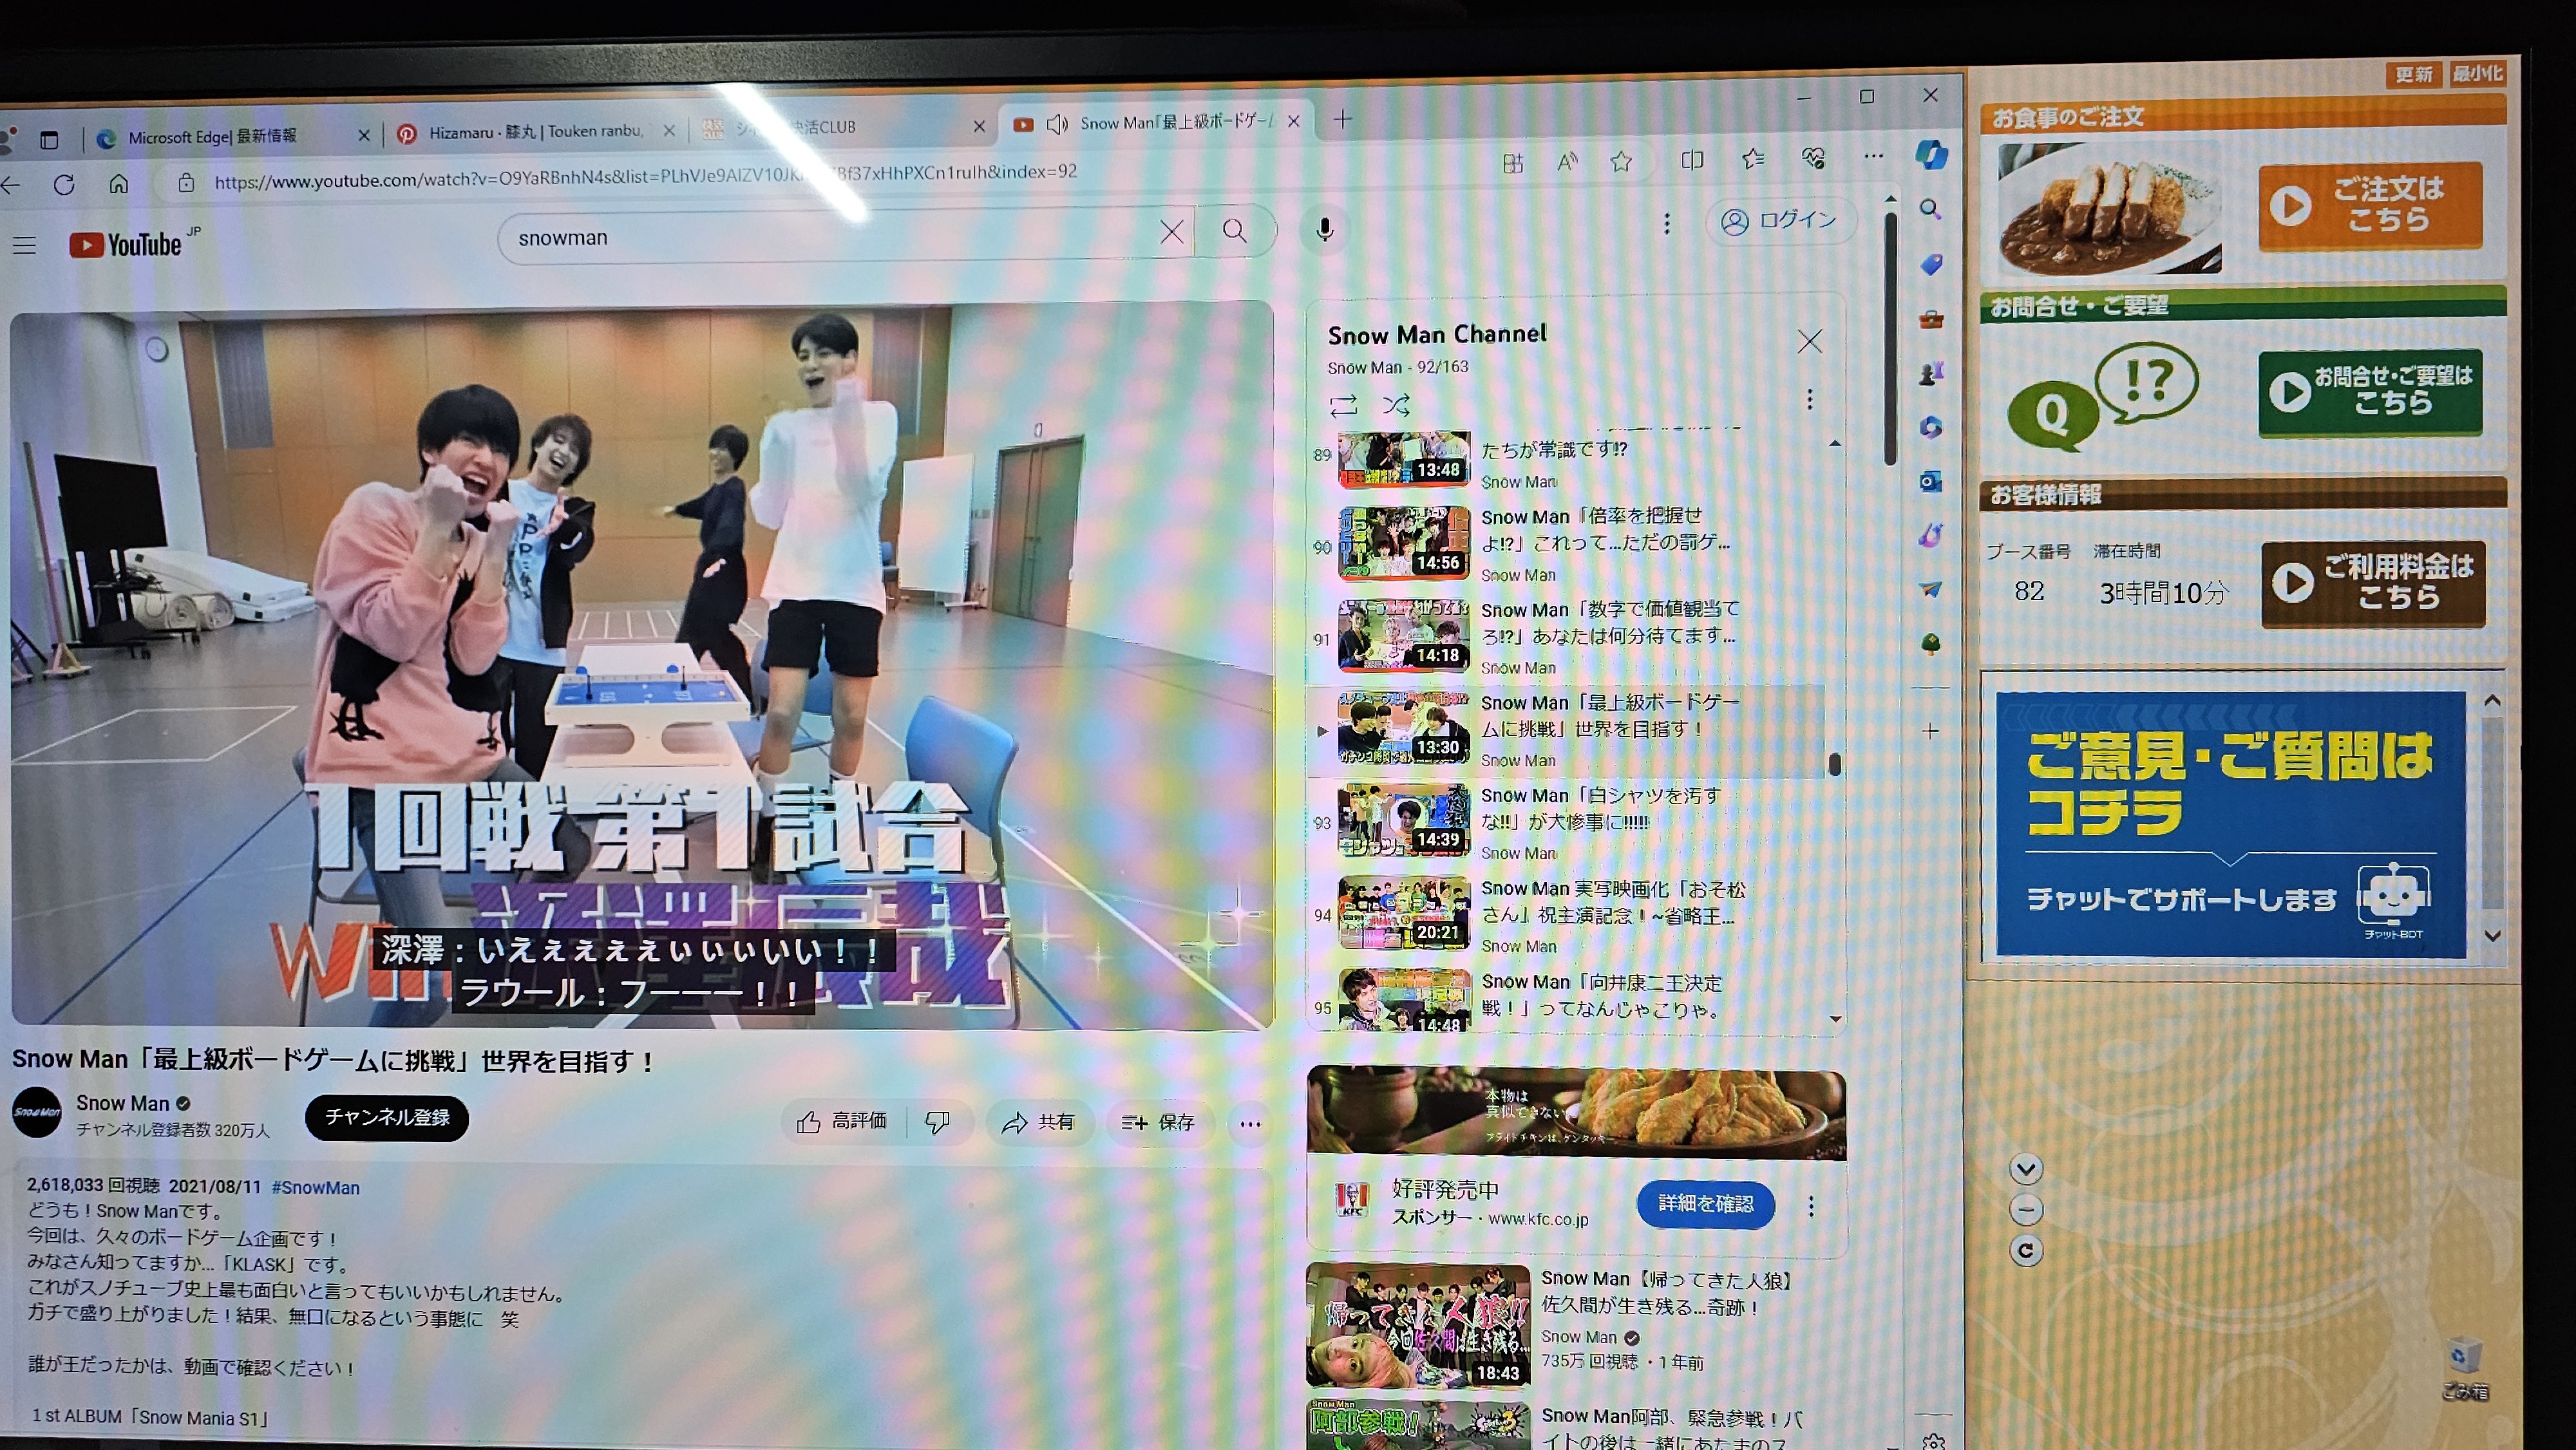Toggle like with 高評価 button

(842, 1122)
